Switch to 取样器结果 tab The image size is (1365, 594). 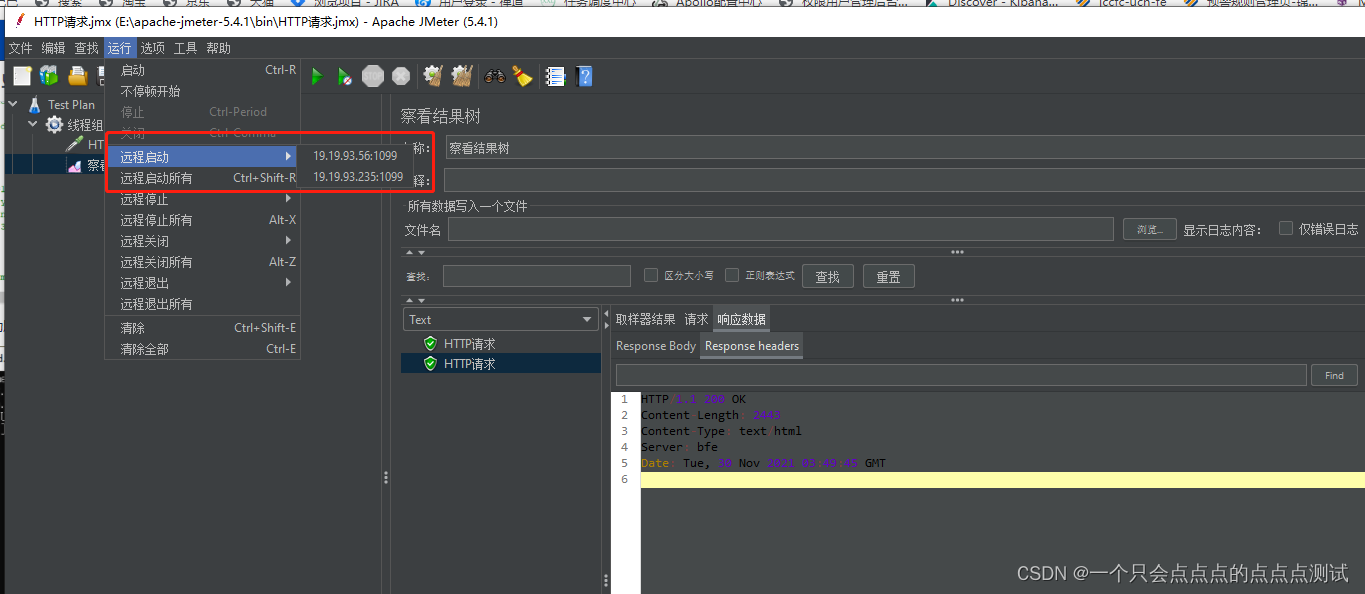645,319
